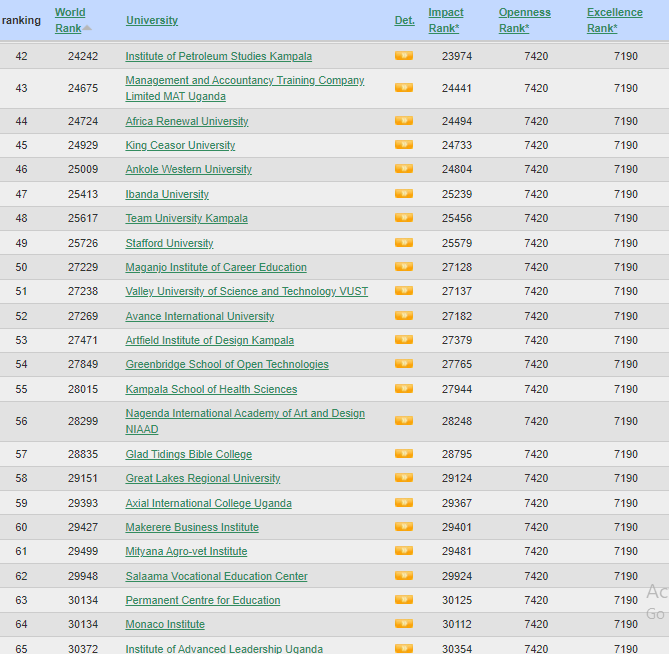Click the Det. column header
Image resolution: width=669 pixels, height=654 pixels.
[404, 20]
